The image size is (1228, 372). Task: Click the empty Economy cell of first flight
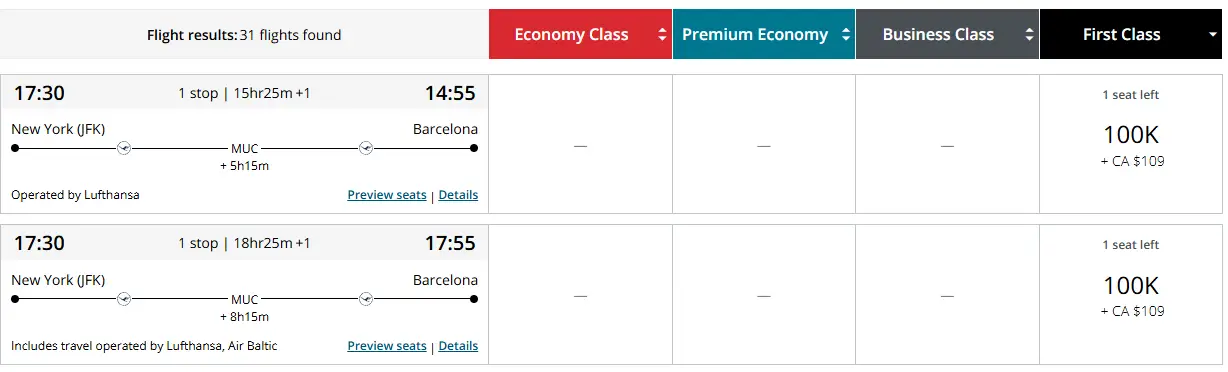click(x=580, y=144)
